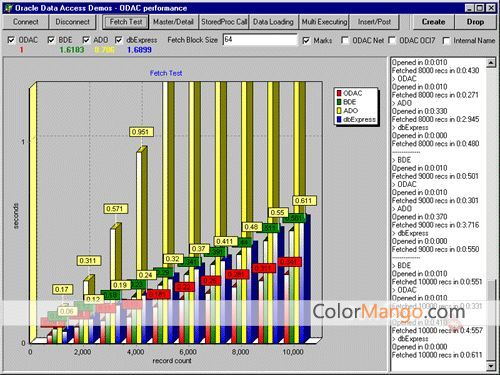Switch to the Master/Detail test
Viewport: 500px width, 375px height.
173,22
